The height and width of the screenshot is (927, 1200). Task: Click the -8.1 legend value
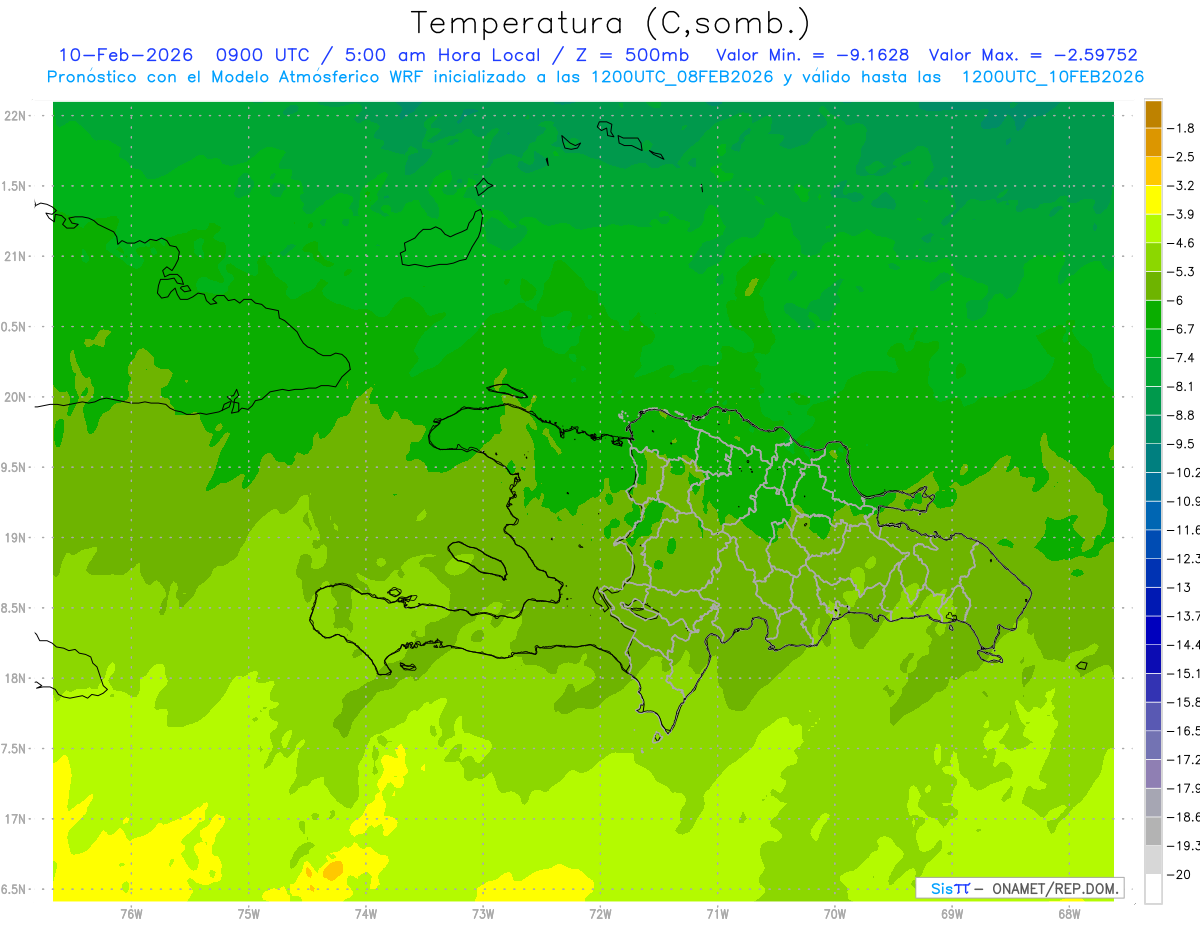coord(1181,386)
